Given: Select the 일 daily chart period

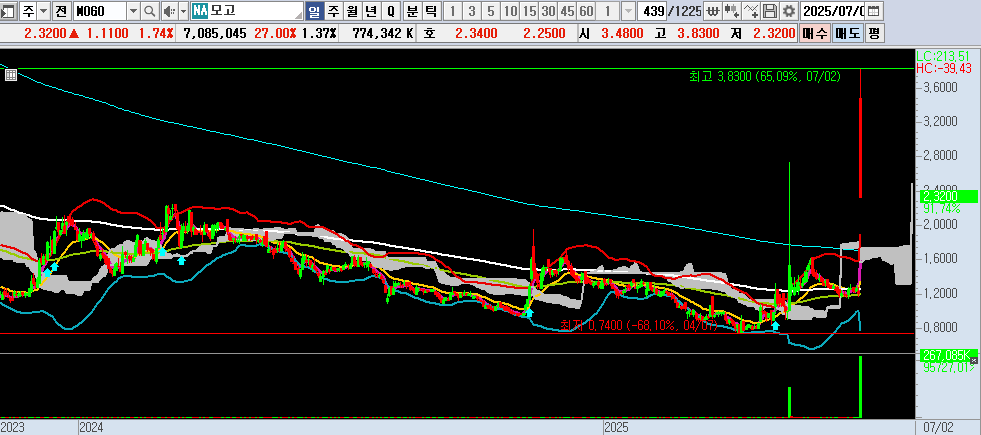Looking at the screenshot, I should pyautogui.click(x=315, y=11).
